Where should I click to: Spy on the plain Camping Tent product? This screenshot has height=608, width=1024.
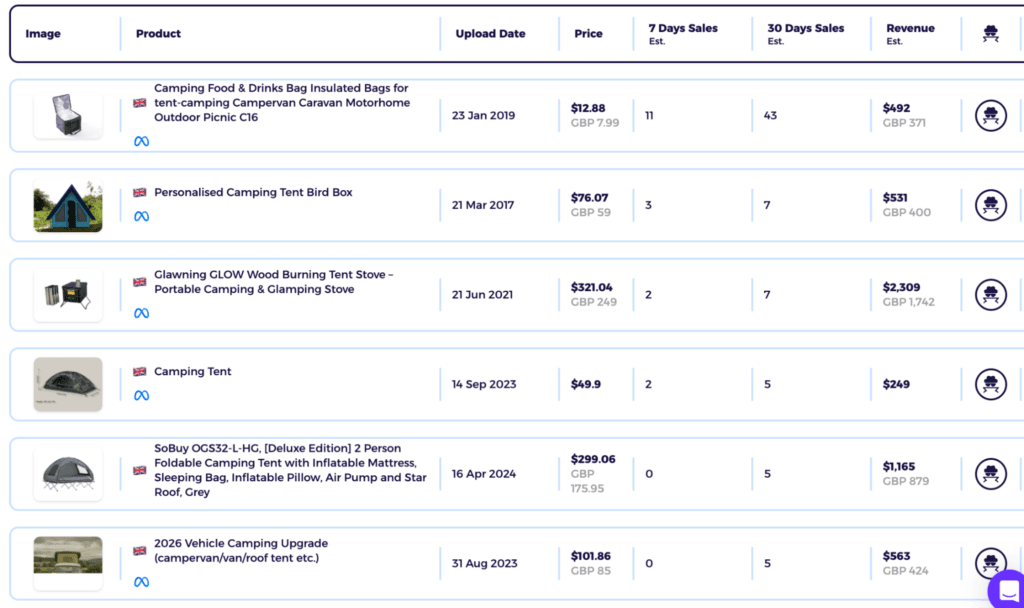[990, 384]
